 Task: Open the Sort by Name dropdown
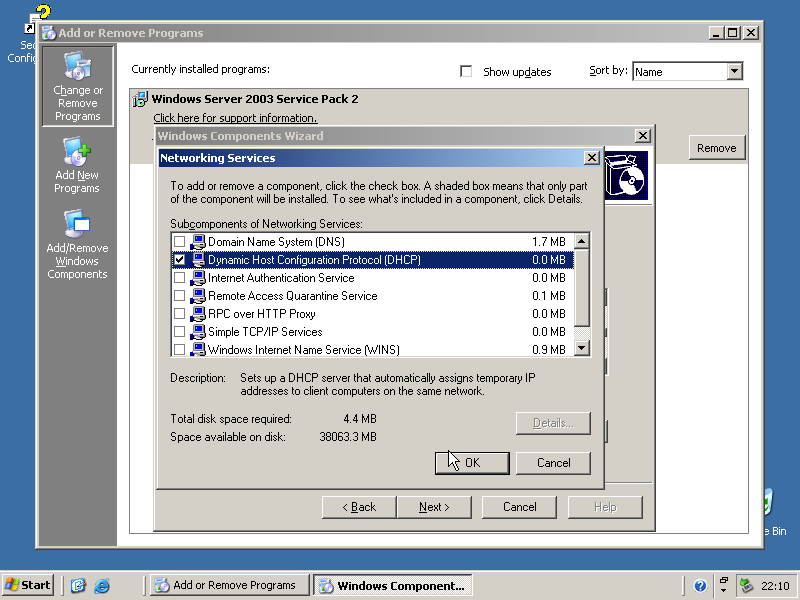735,71
